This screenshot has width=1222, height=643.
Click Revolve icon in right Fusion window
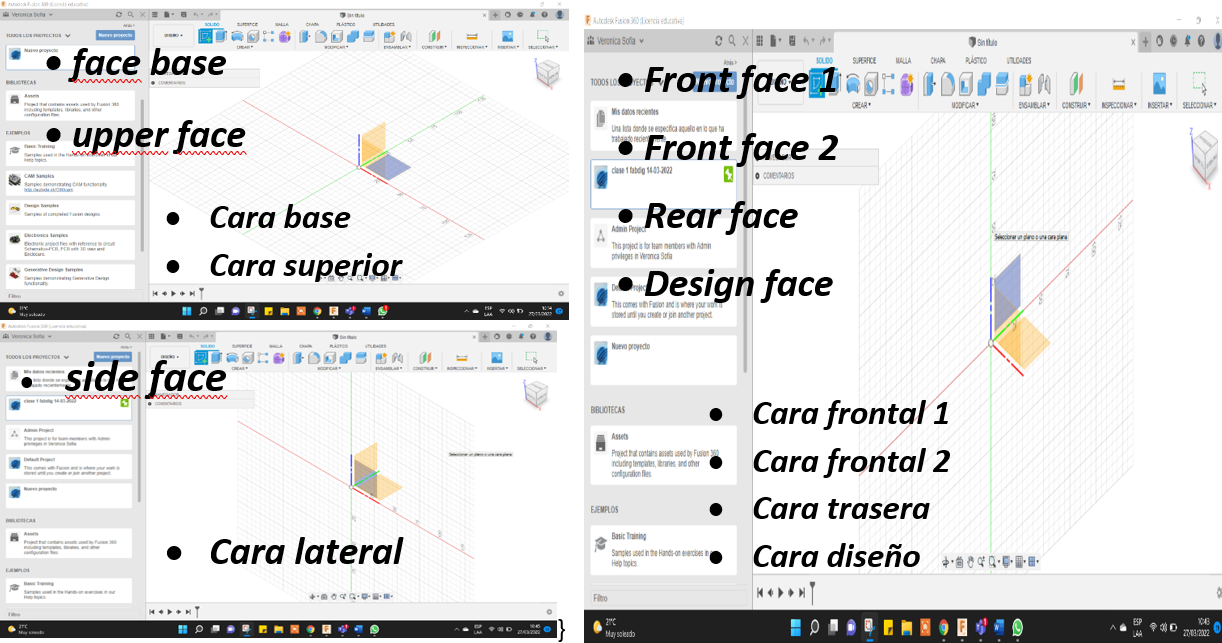tap(853, 83)
